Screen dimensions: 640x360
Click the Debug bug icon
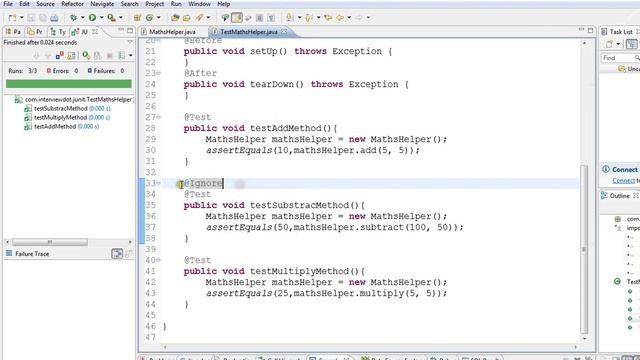73,18
